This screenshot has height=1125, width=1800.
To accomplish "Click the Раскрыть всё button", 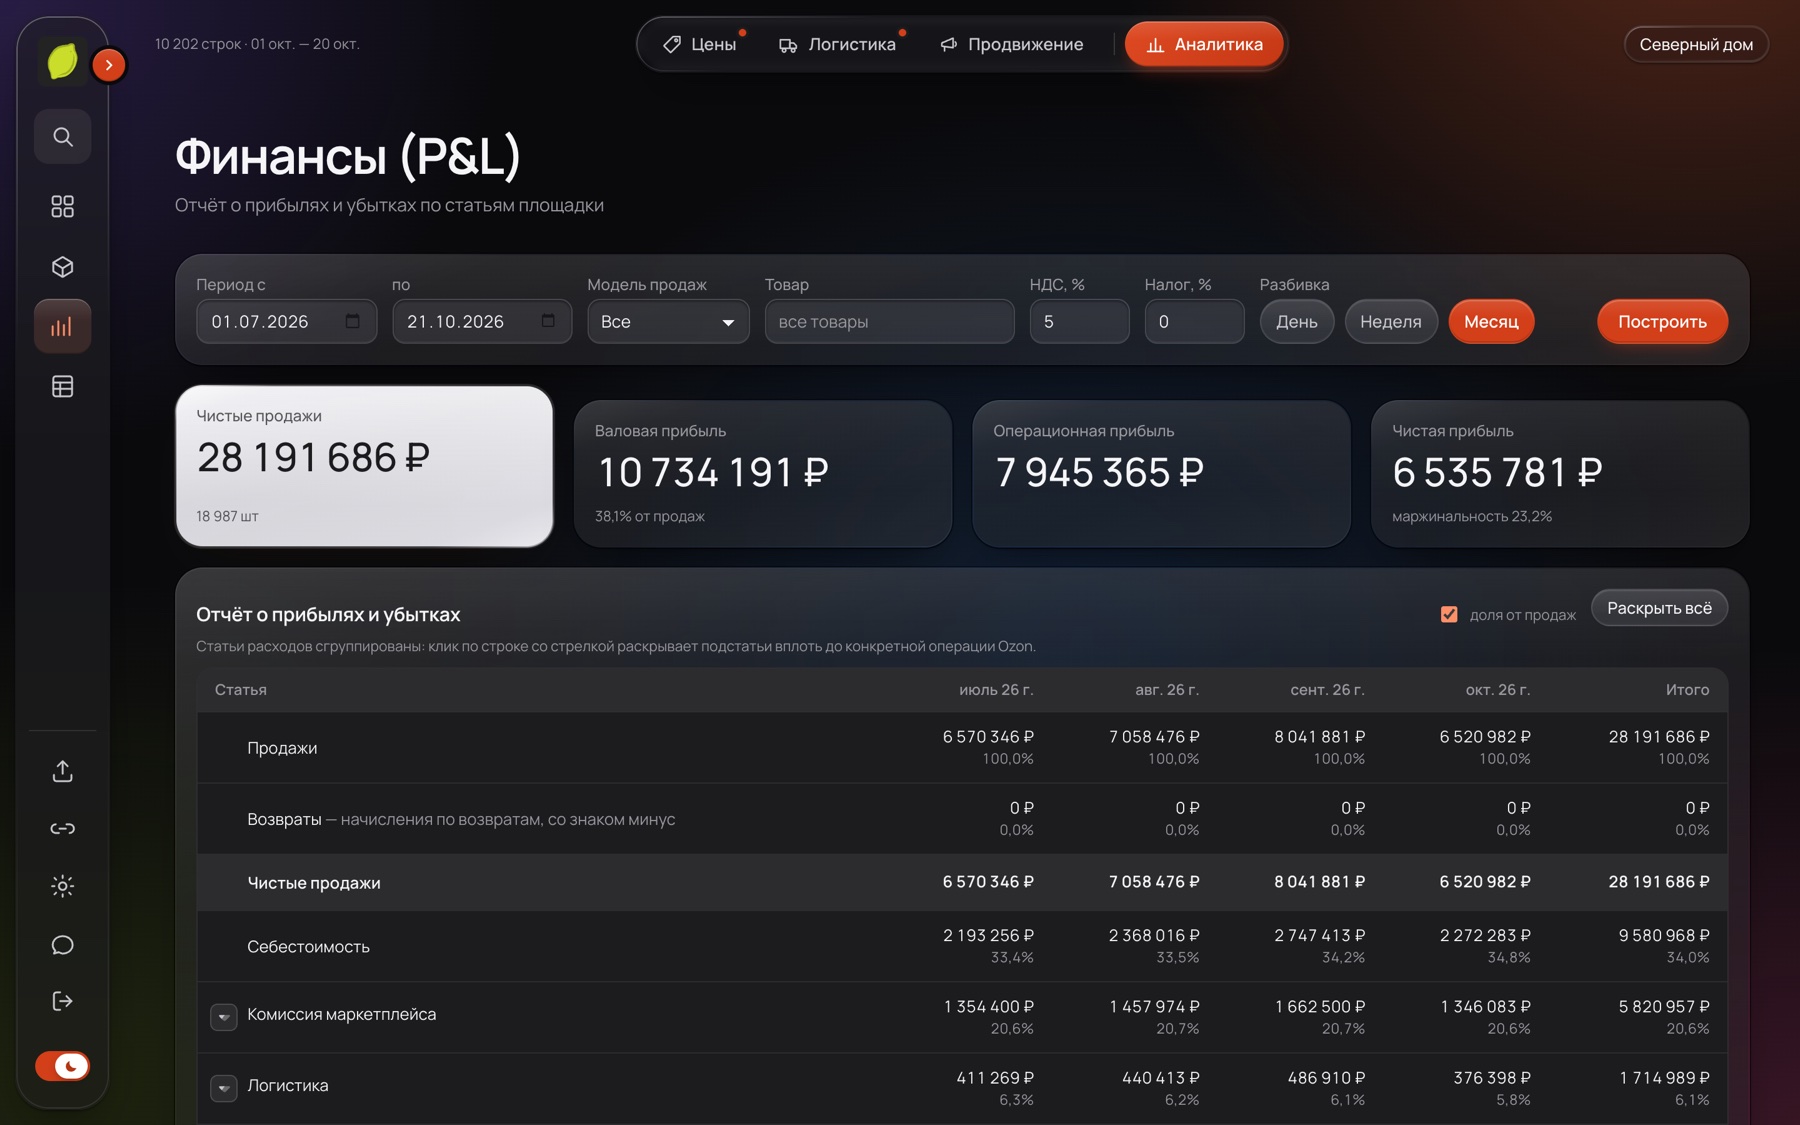I will [1659, 608].
